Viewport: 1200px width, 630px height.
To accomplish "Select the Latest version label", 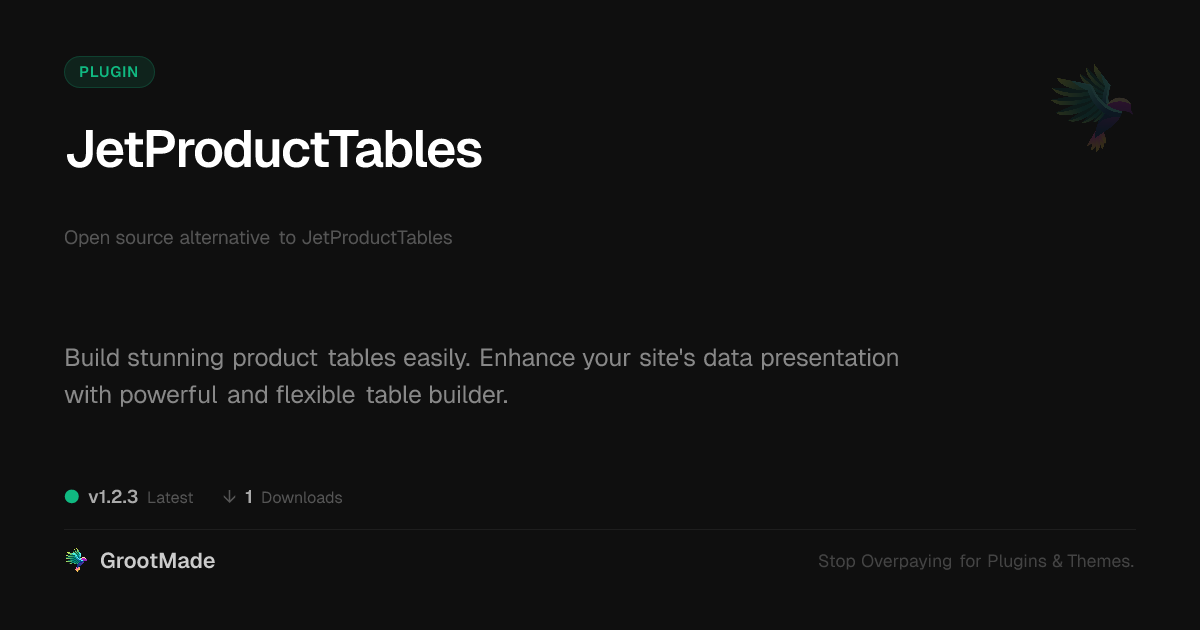I will tap(170, 497).
